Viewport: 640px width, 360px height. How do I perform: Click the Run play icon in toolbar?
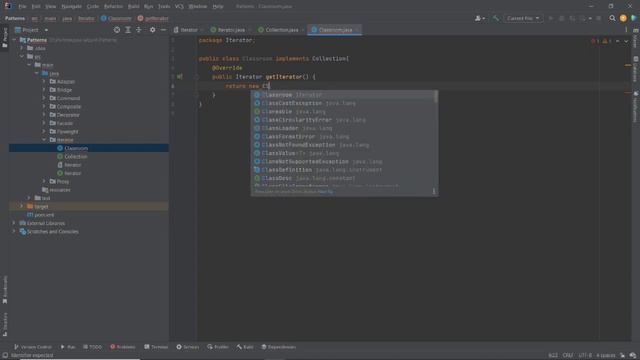[x=551, y=18]
